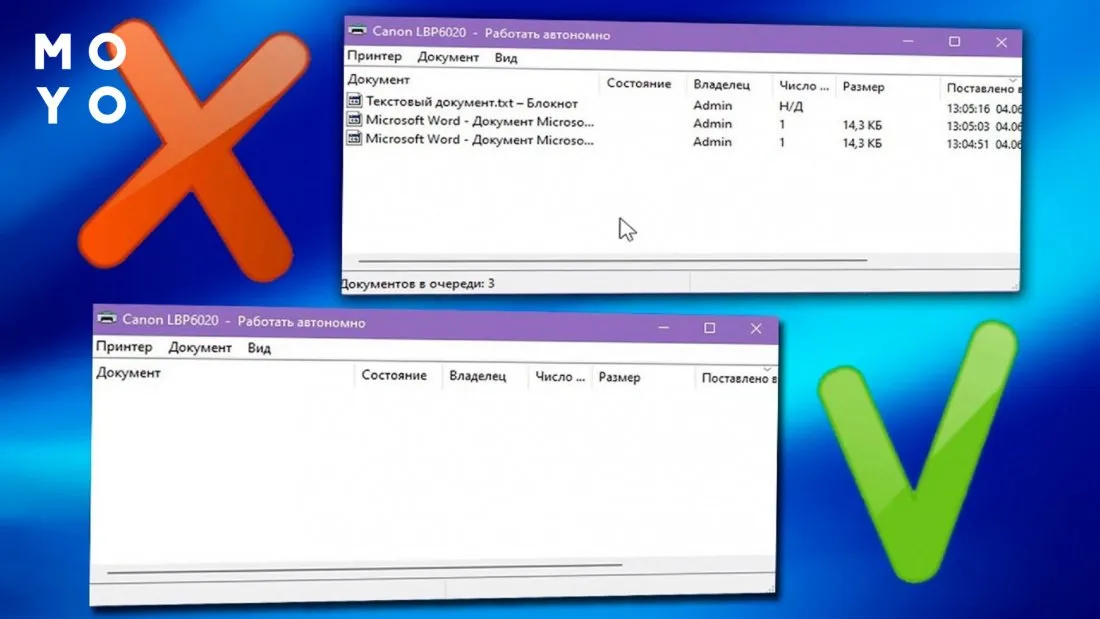
Task: Click the title Canon LBP6020 of the empty queue window
Action: click(x=170, y=320)
